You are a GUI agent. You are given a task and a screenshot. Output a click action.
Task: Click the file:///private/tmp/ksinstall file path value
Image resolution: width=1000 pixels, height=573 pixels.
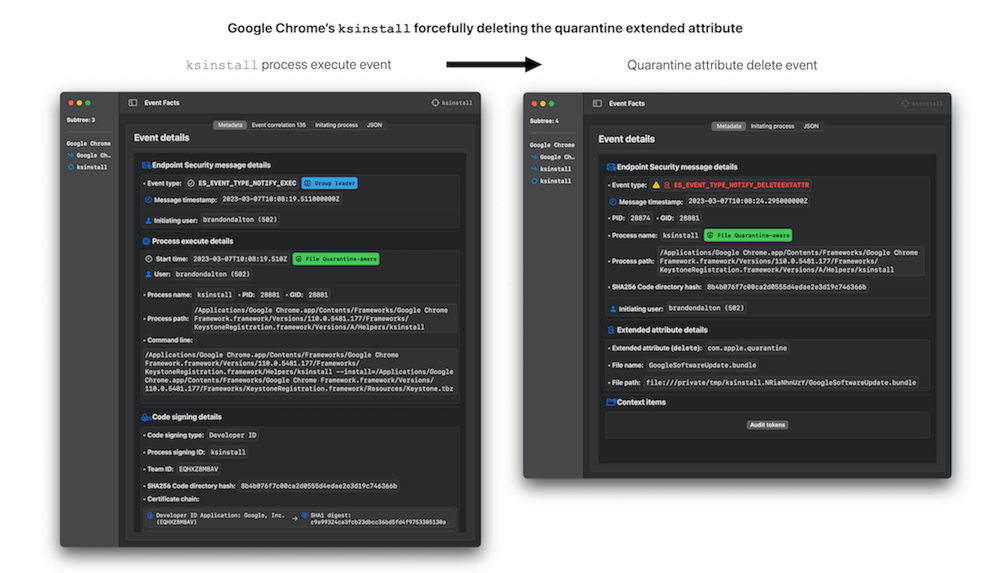781,383
